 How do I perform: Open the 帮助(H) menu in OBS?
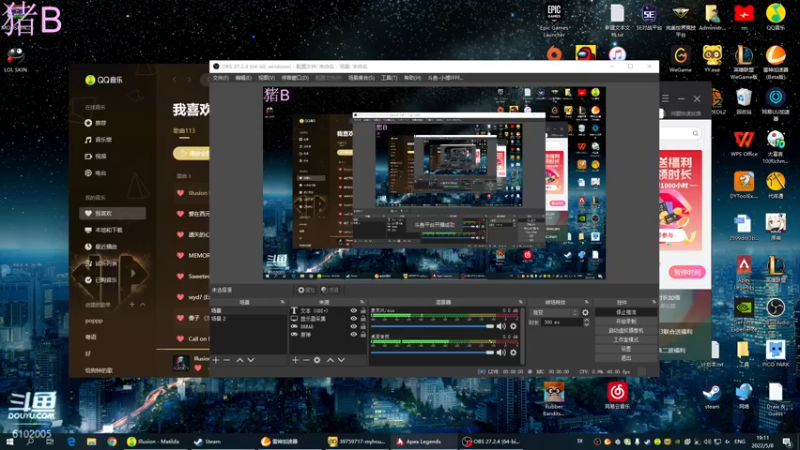coord(412,78)
